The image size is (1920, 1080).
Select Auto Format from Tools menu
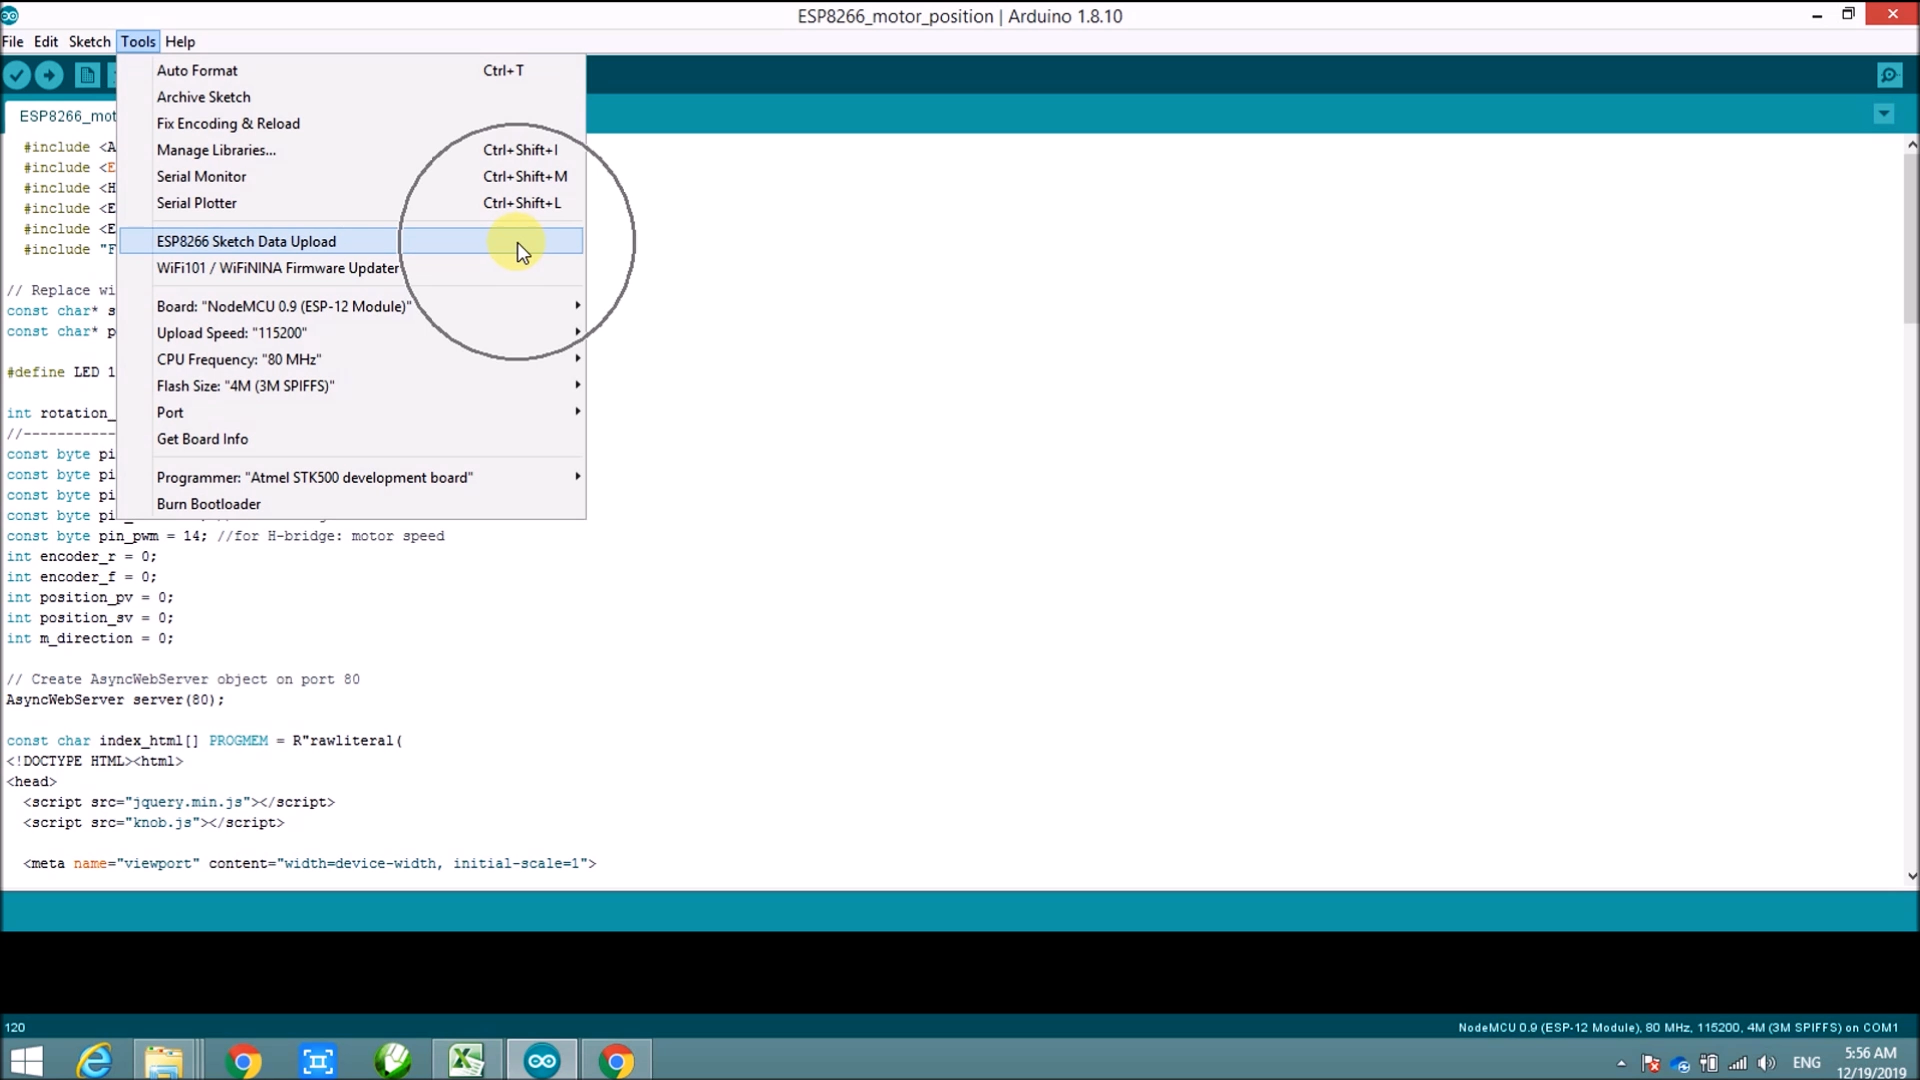tap(351, 71)
